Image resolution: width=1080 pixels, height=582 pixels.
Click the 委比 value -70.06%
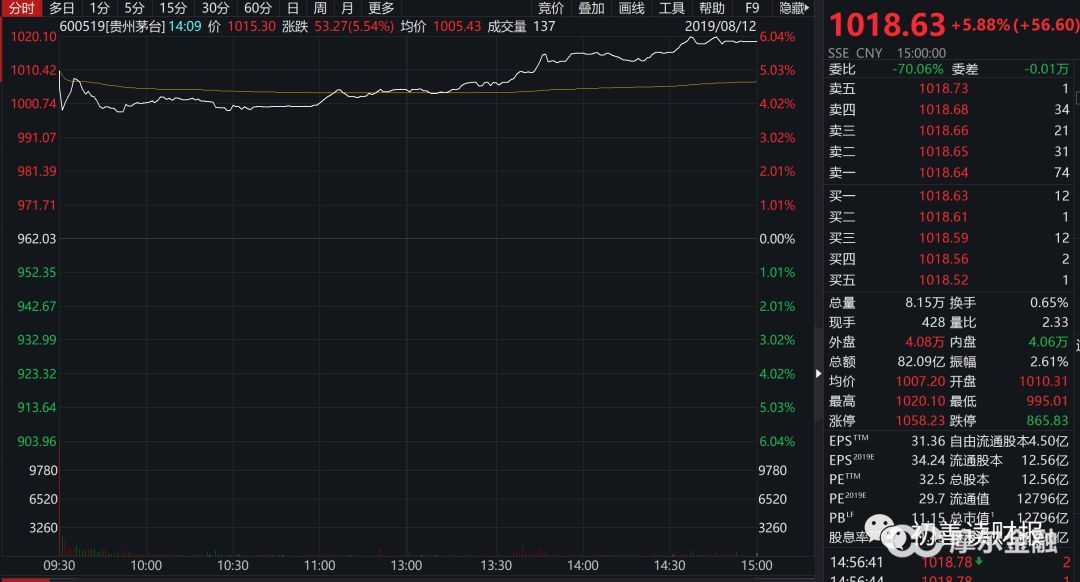coord(917,69)
